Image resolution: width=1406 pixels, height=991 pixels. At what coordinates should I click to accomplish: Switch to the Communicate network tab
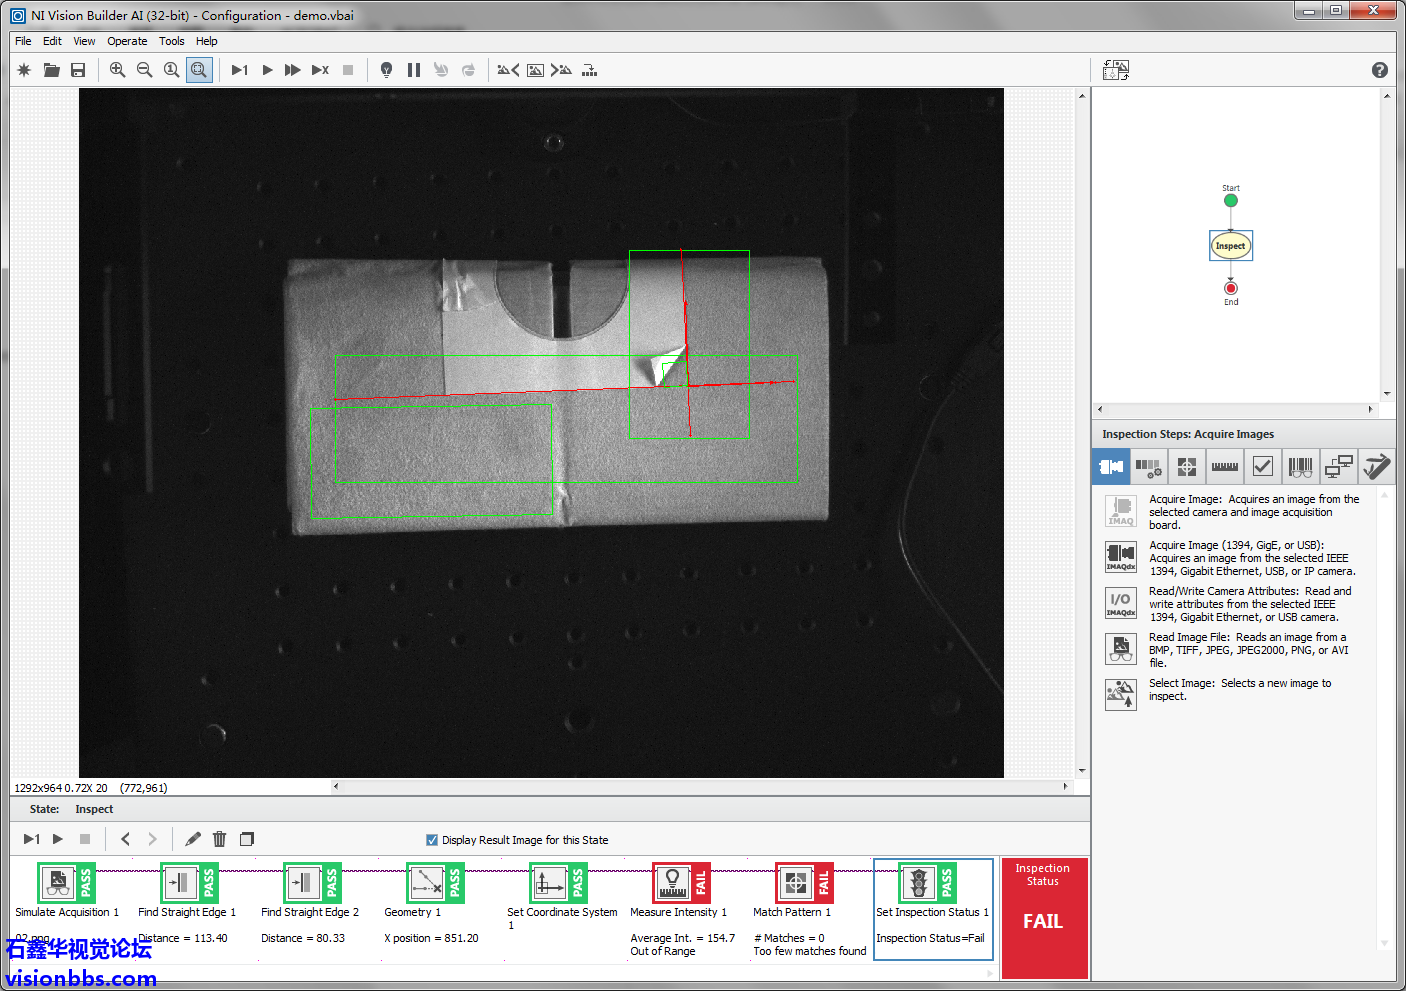tap(1338, 466)
